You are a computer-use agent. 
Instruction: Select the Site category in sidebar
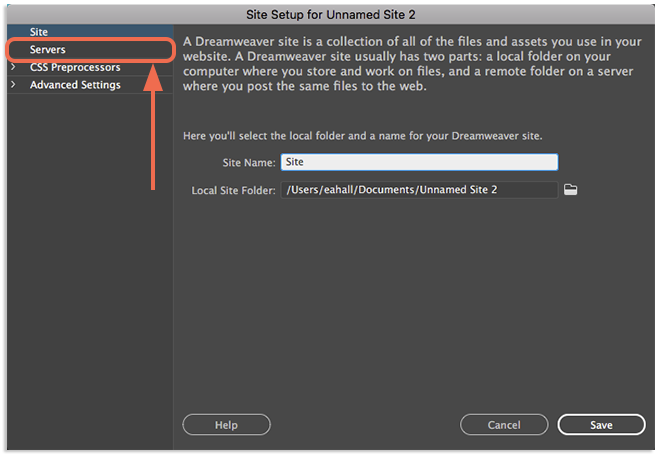click(x=90, y=32)
